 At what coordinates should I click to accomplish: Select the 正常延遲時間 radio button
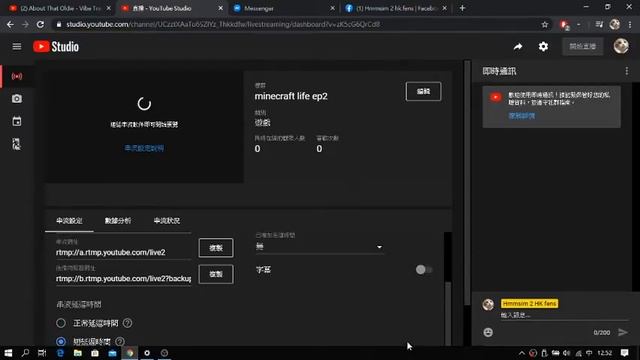61,323
